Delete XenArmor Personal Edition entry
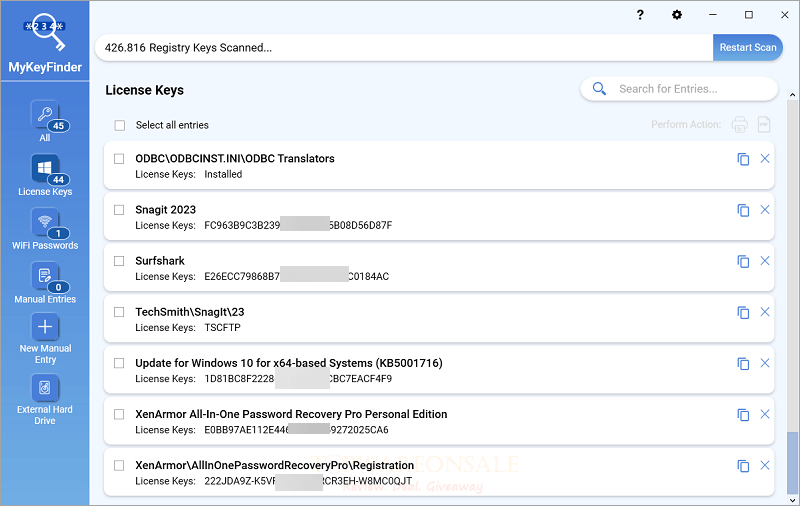The height and width of the screenshot is (506, 800). tap(765, 414)
